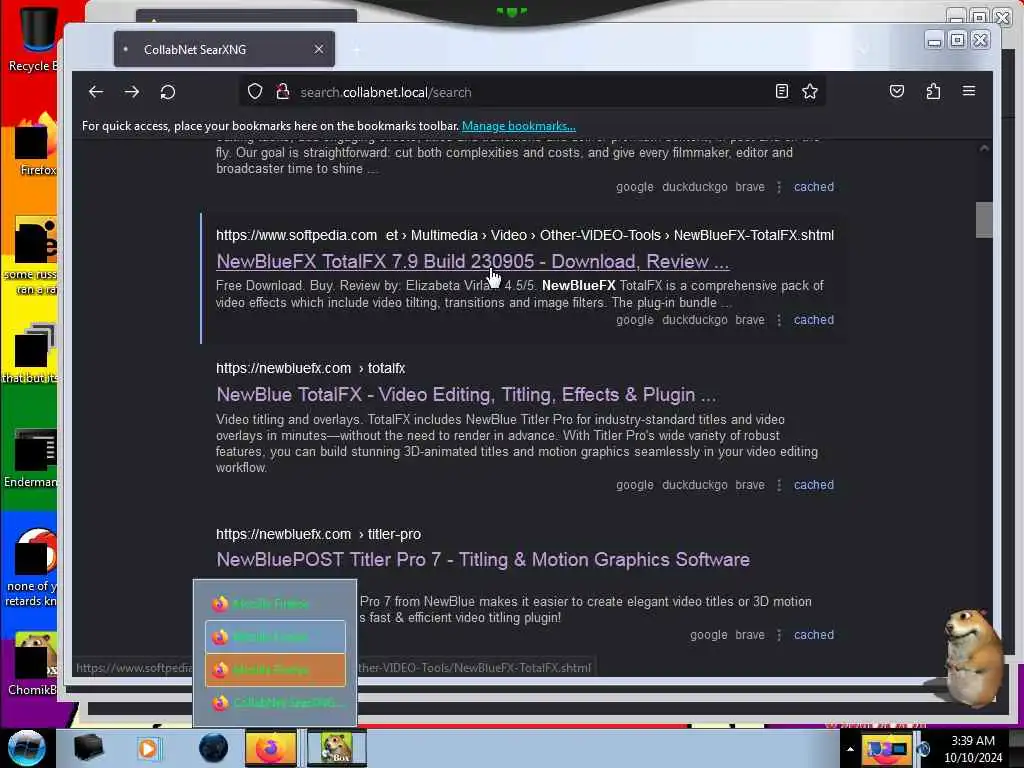Expand three-dot options for totalfx result
Viewport: 1024px width, 768px height.
point(778,485)
